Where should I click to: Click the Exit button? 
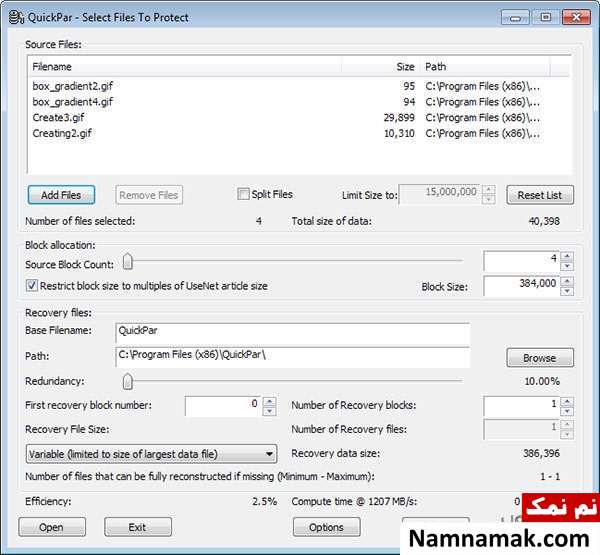(x=138, y=527)
